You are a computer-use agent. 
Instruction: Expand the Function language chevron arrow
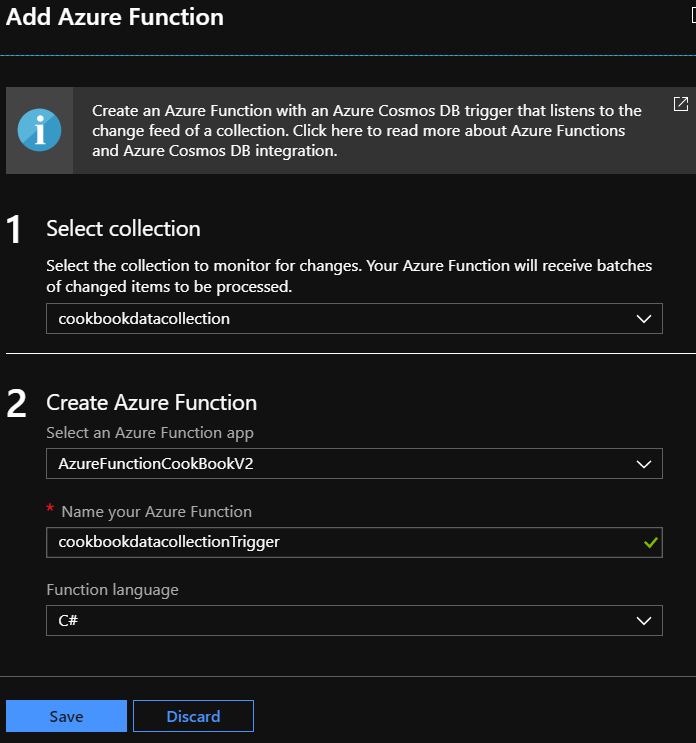click(644, 621)
